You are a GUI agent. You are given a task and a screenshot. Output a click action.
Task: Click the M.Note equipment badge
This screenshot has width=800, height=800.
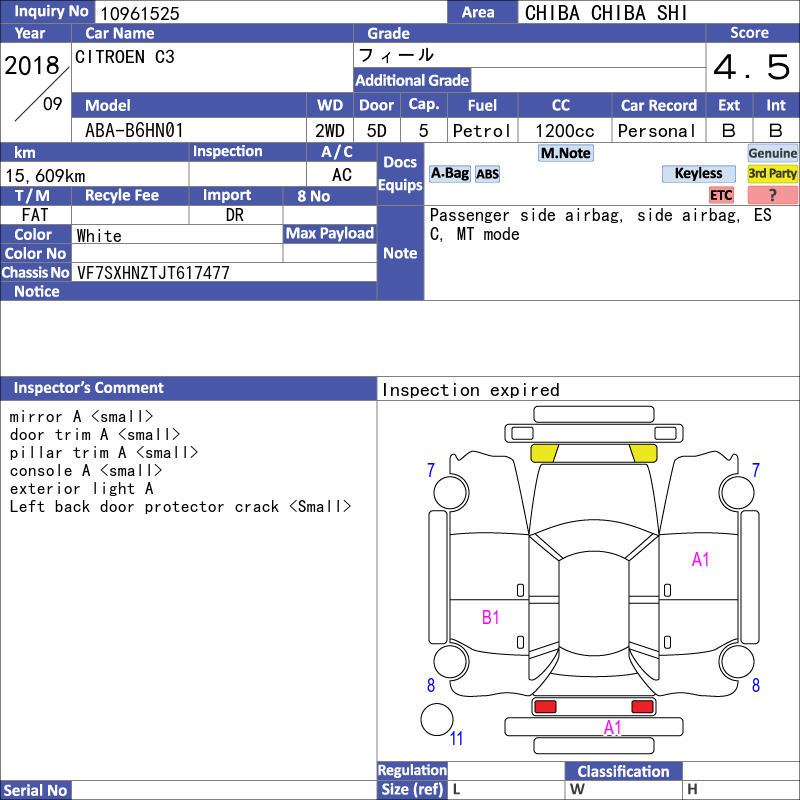pyautogui.click(x=565, y=153)
